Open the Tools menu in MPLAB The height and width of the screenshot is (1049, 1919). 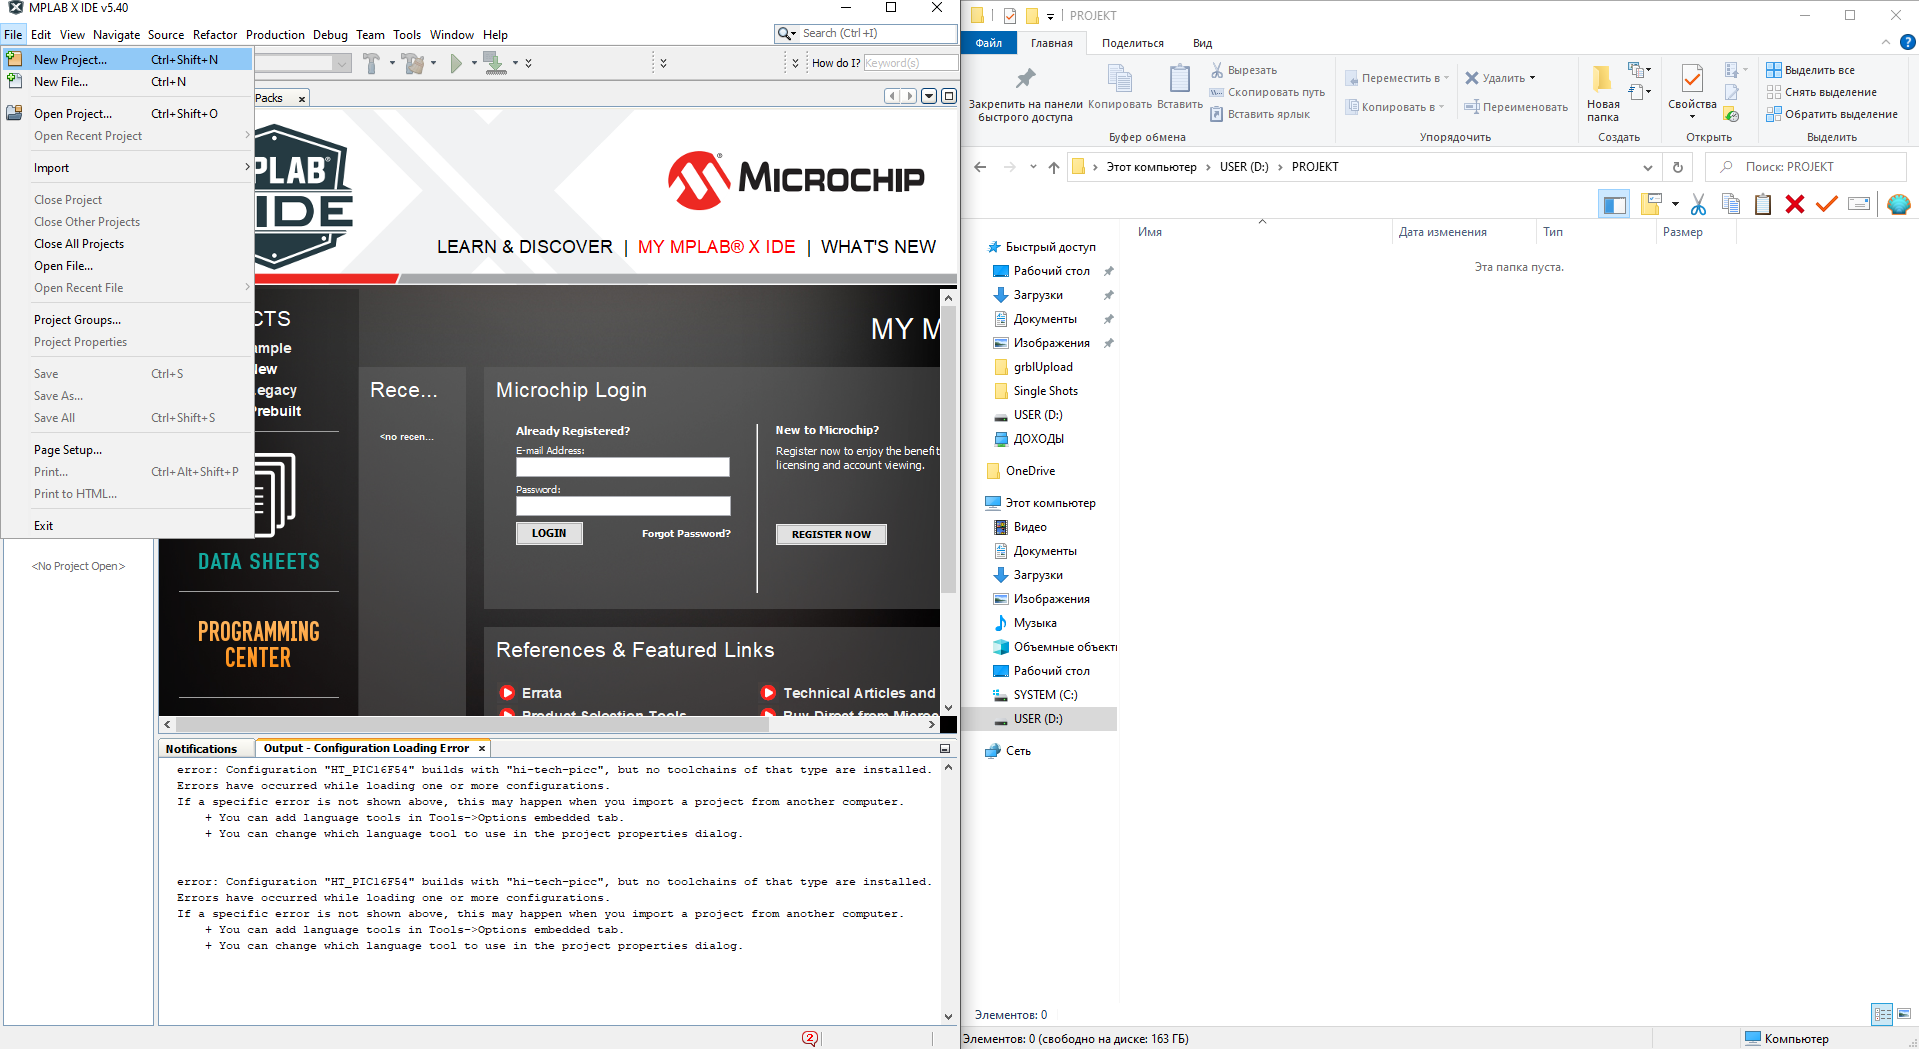(x=407, y=35)
